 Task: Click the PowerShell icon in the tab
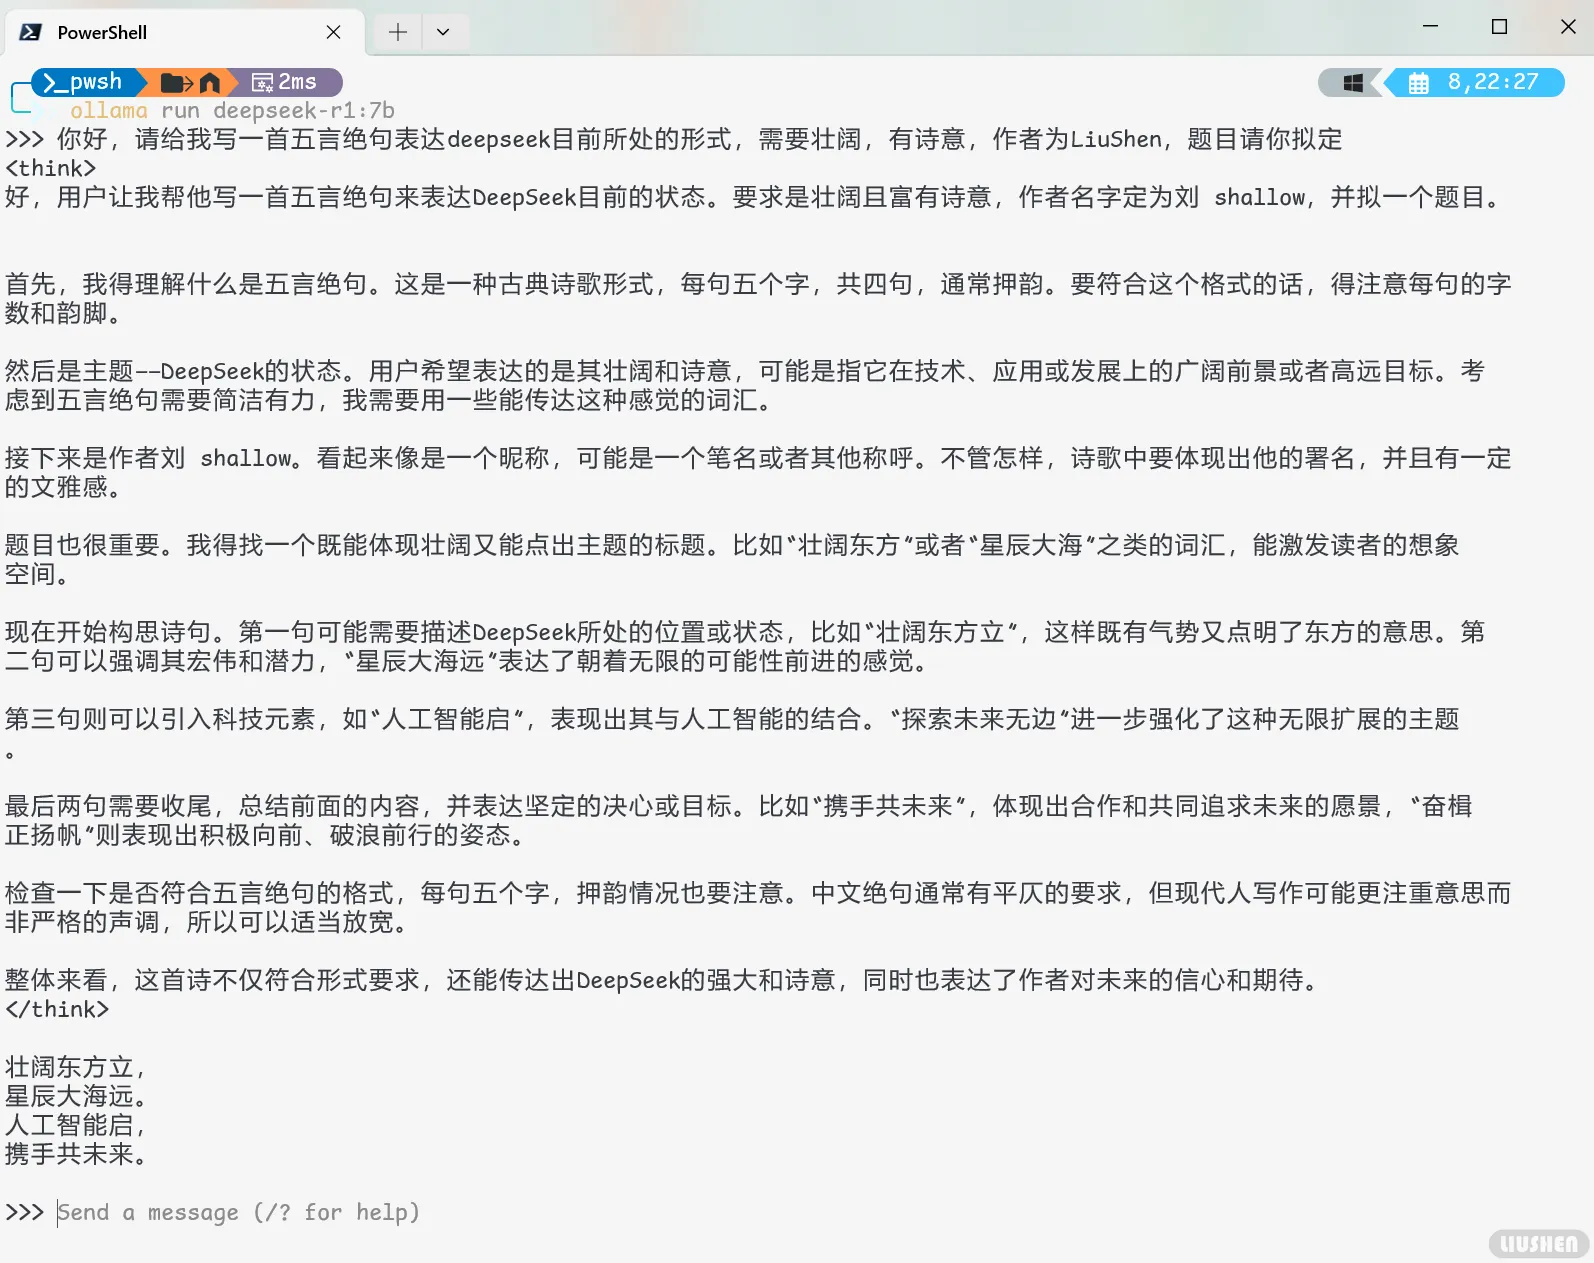pyautogui.click(x=31, y=32)
